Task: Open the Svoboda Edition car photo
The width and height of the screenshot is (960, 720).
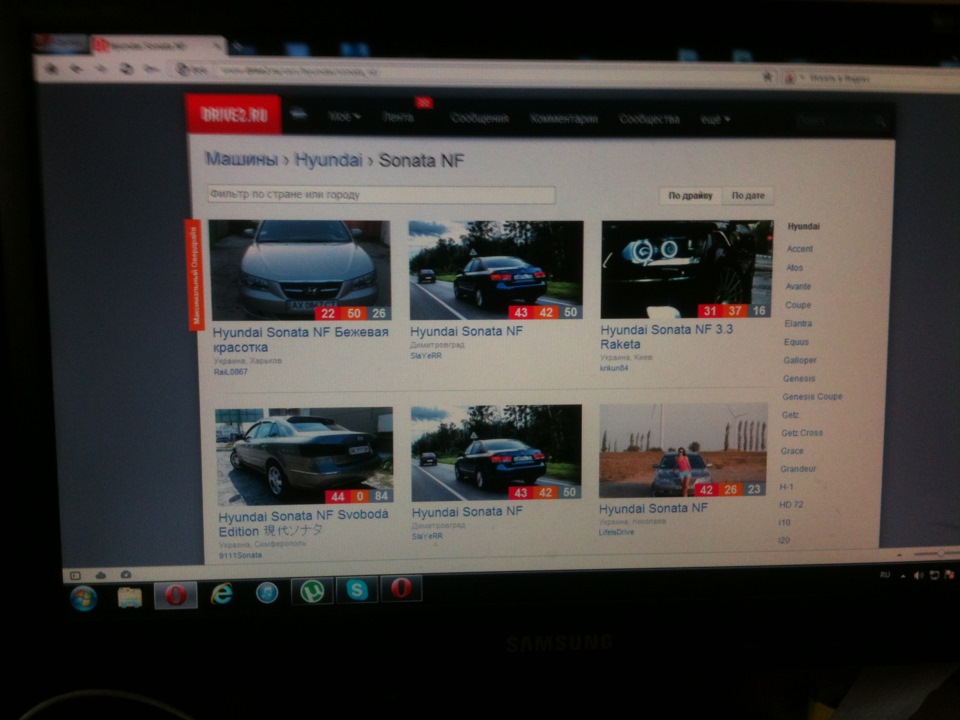Action: 304,456
